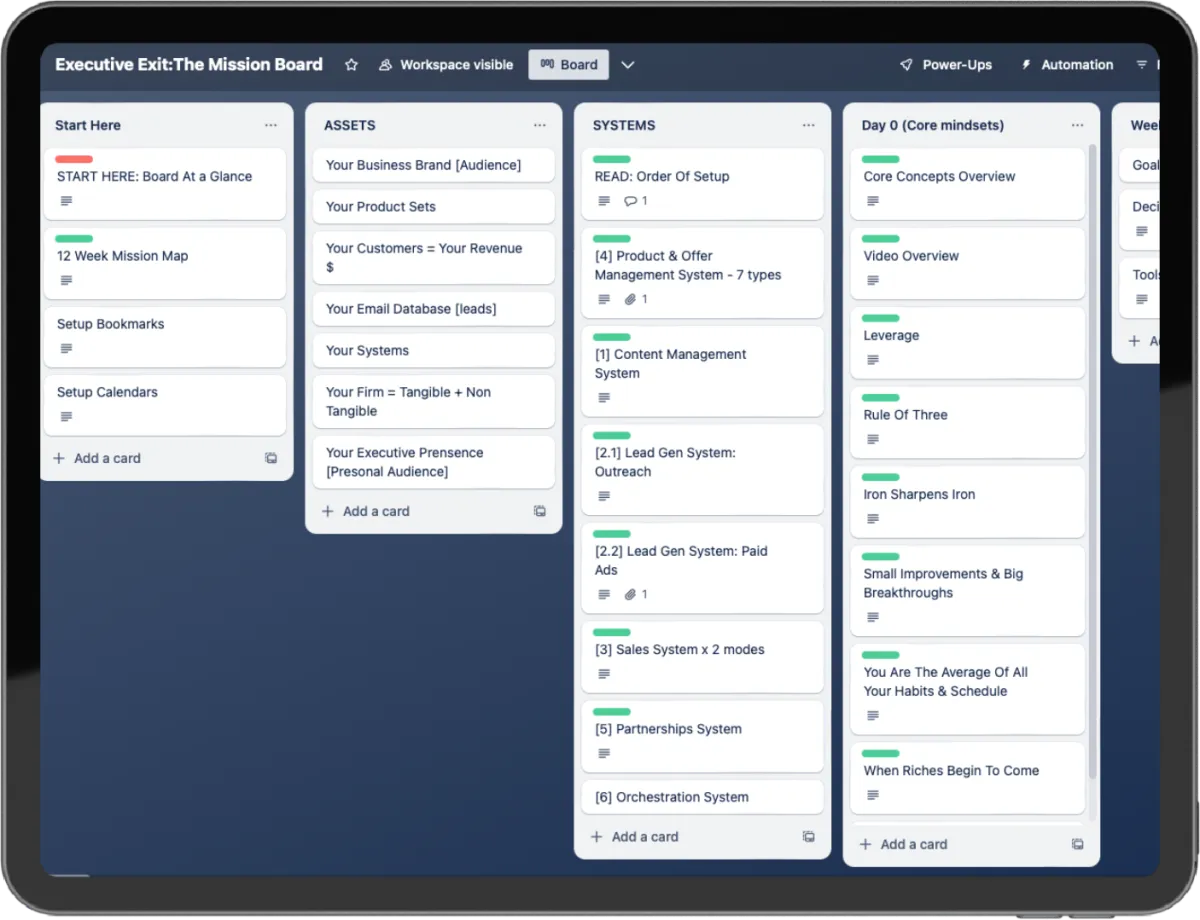Open START HERE: Board At a Glance card

(x=165, y=184)
